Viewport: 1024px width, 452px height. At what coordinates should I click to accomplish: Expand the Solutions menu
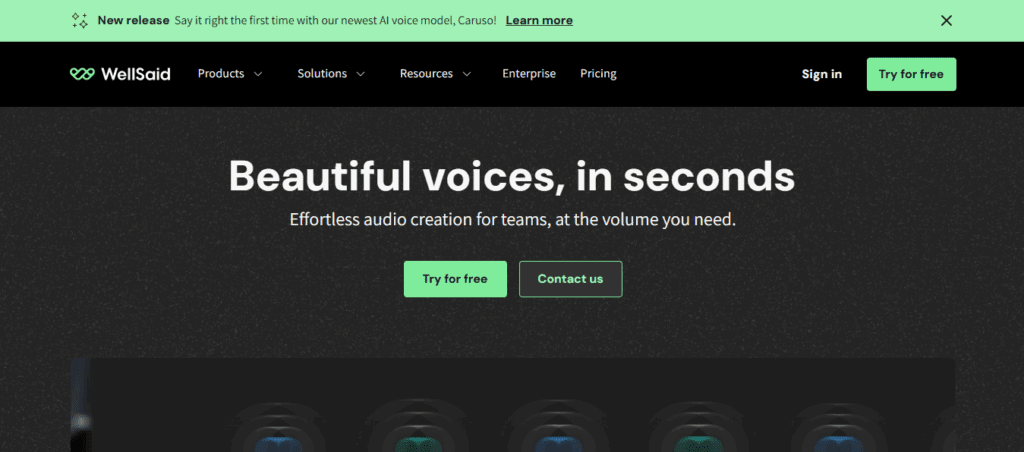331,74
